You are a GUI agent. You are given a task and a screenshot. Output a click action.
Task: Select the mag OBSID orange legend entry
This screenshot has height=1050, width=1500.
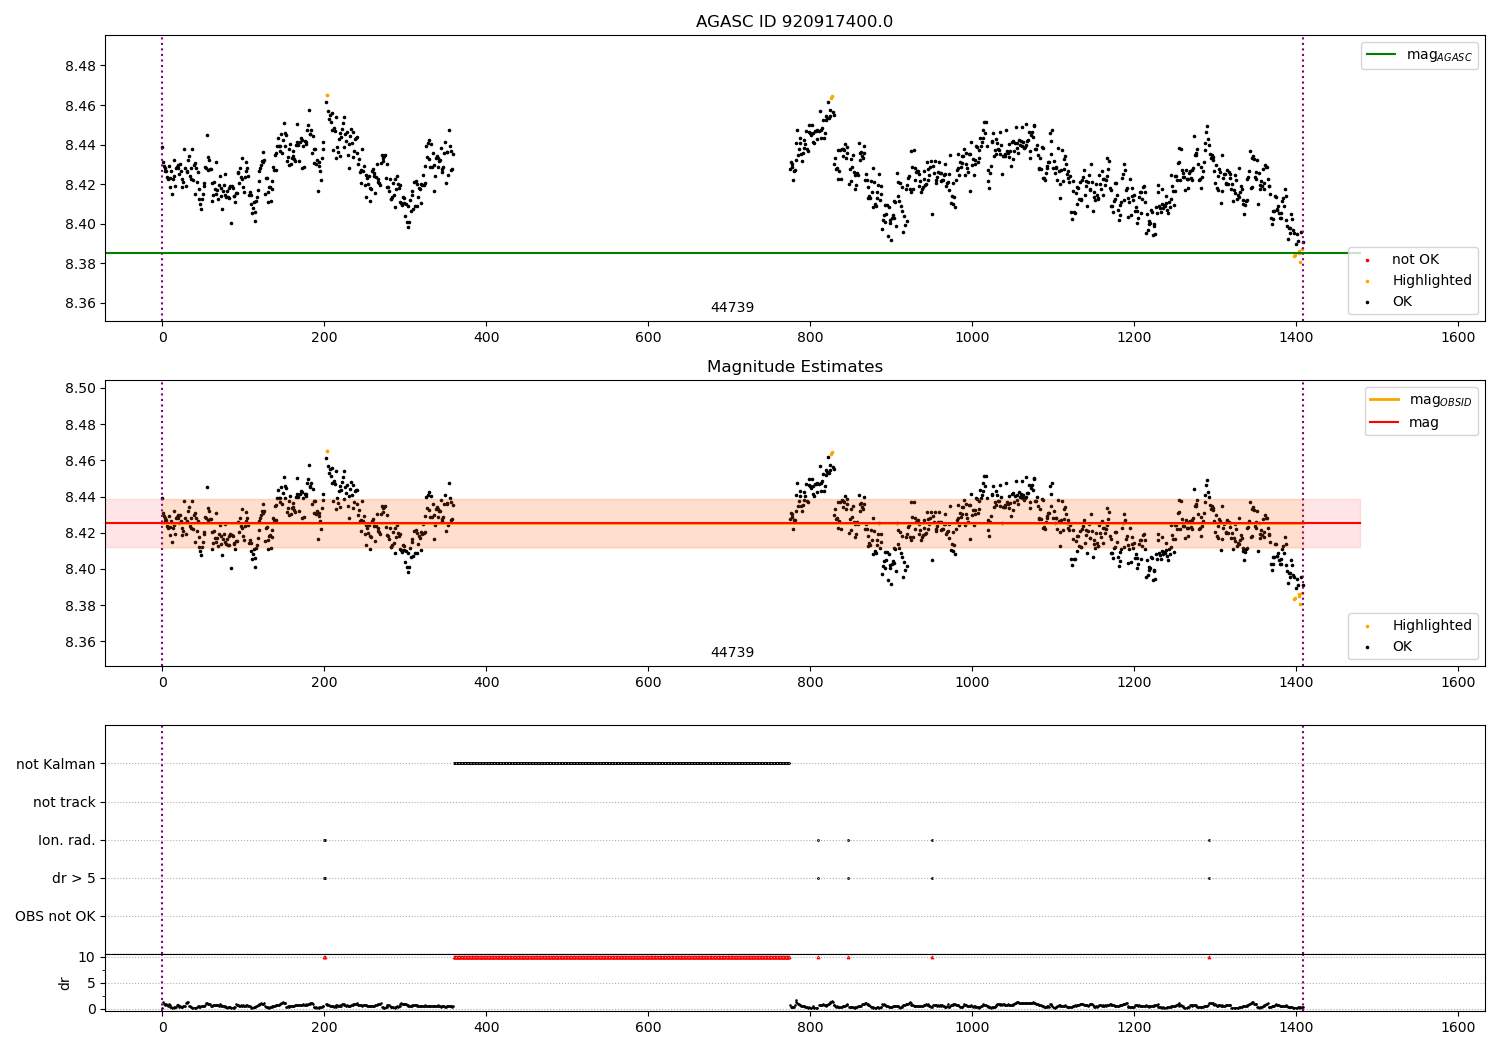click(x=1420, y=400)
